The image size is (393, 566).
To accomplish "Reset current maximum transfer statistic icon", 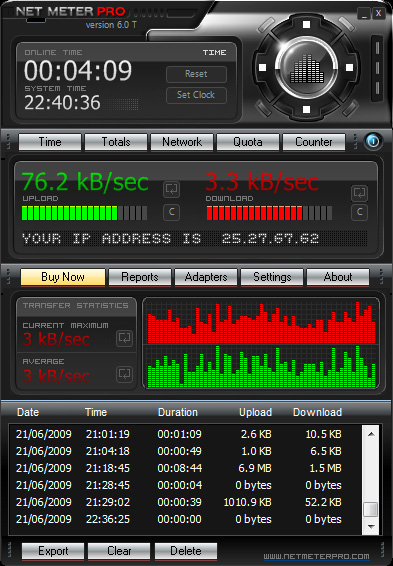I will point(125,338).
